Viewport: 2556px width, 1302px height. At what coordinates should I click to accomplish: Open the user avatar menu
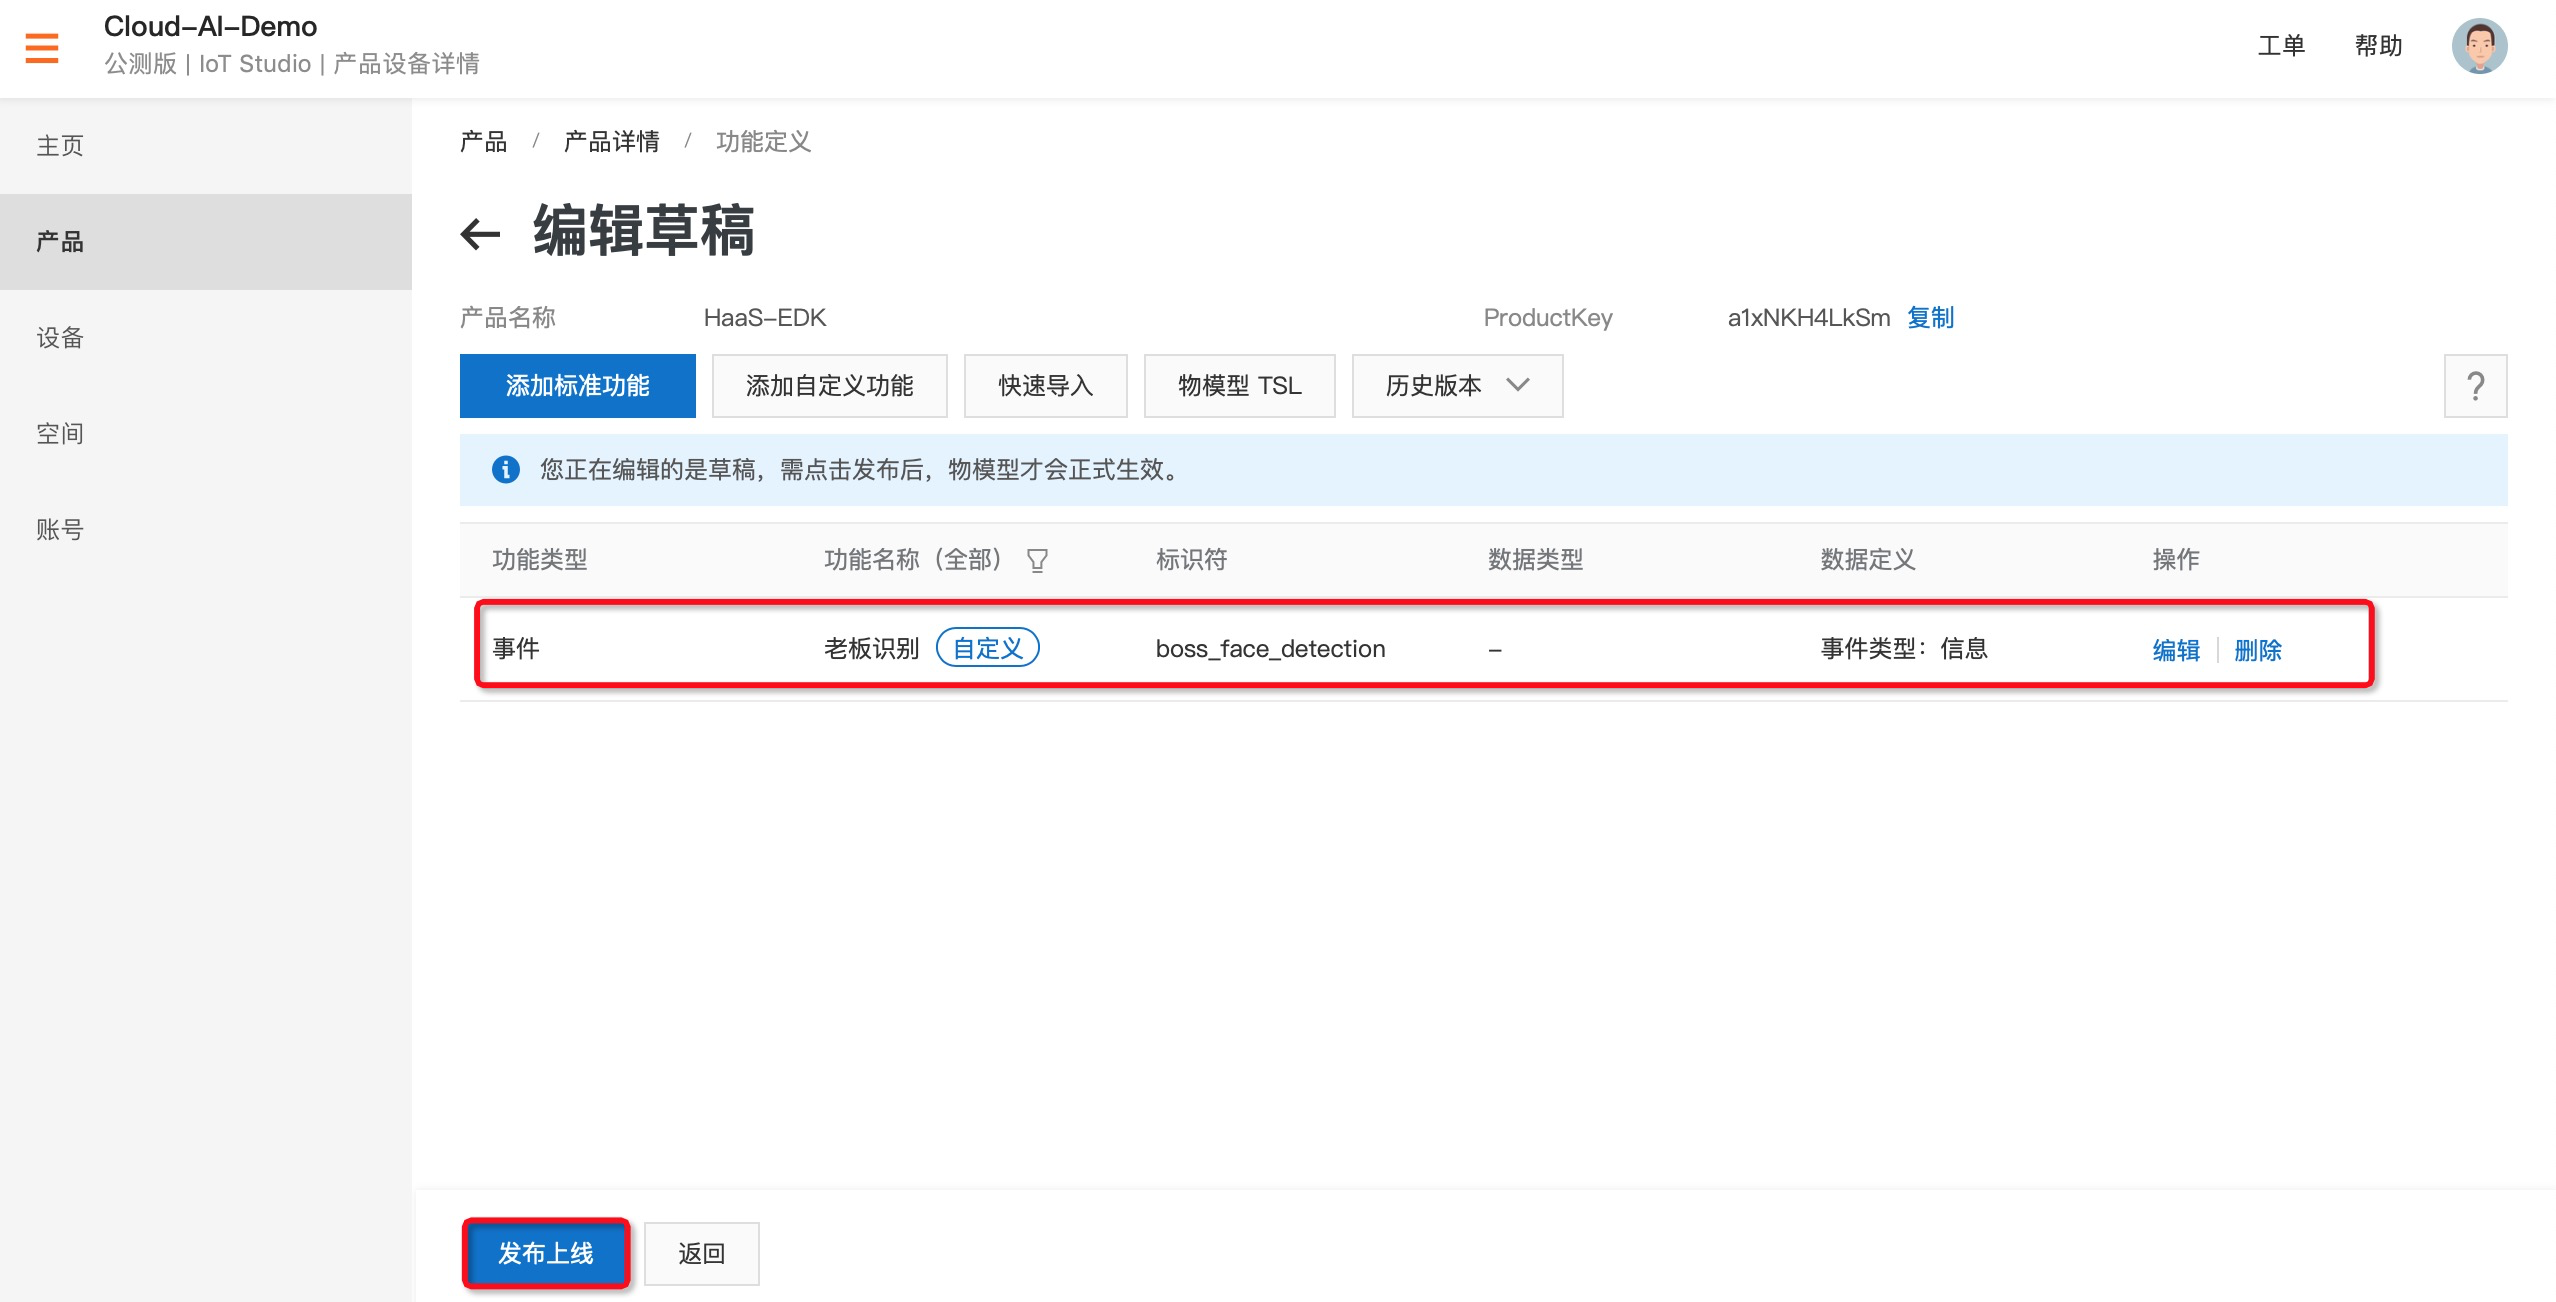click(2479, 46)
